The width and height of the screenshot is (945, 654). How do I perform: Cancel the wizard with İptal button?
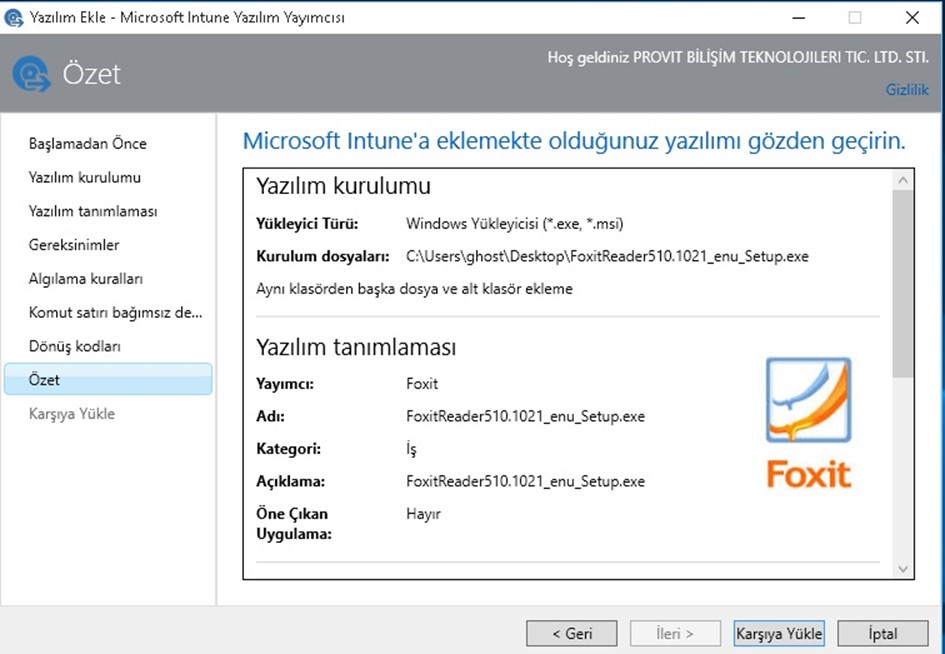(x=883, y=634)
